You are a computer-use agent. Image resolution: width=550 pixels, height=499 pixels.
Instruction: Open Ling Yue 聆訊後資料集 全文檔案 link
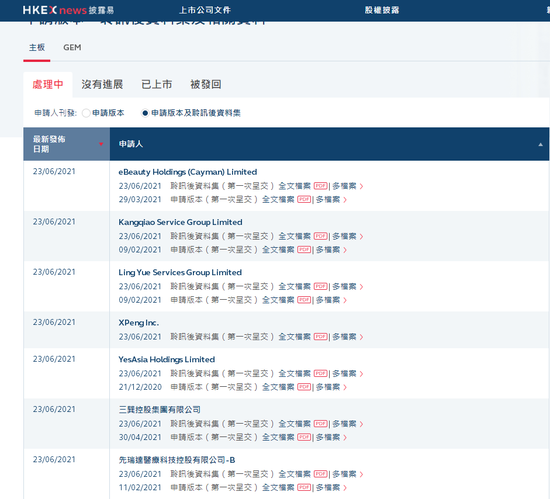(x=295, y=286)
